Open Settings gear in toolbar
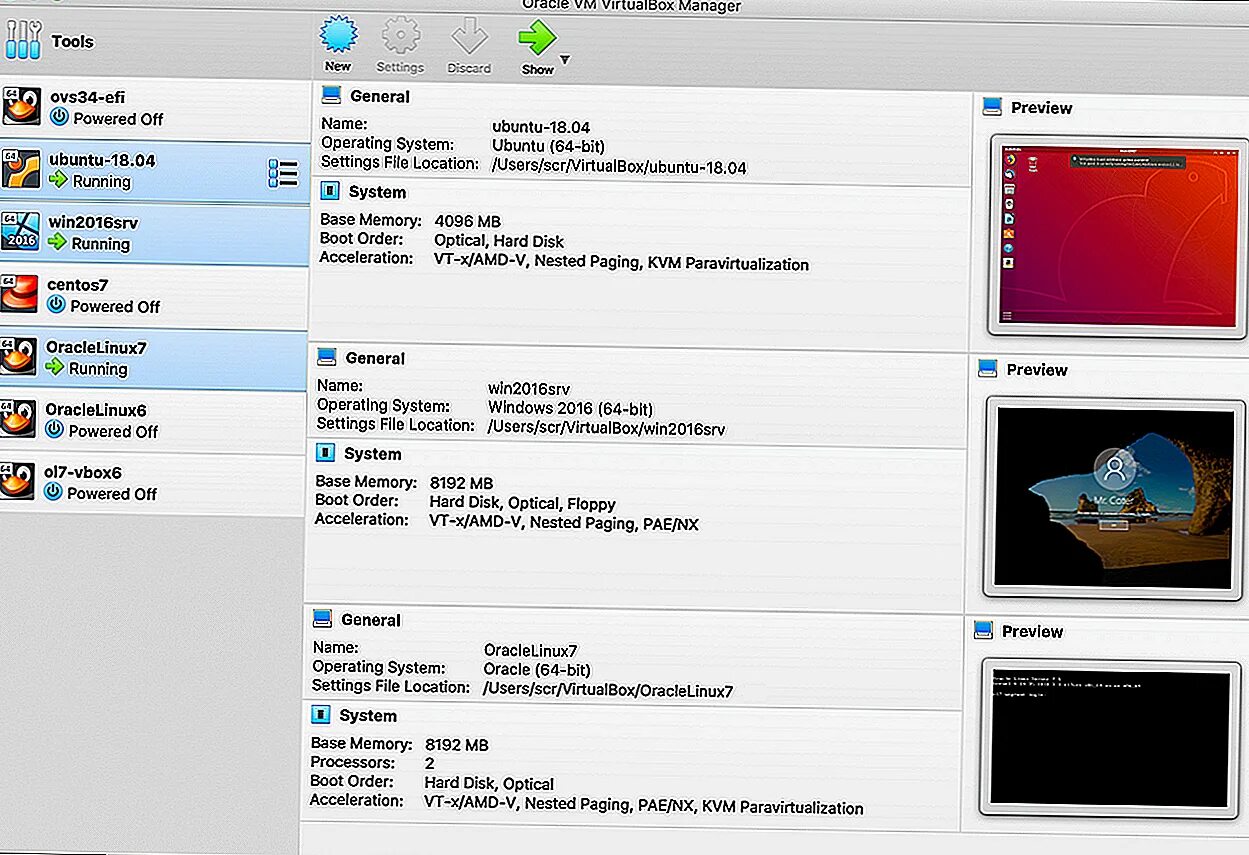The image size is (1249, 855). click(400, 38)
